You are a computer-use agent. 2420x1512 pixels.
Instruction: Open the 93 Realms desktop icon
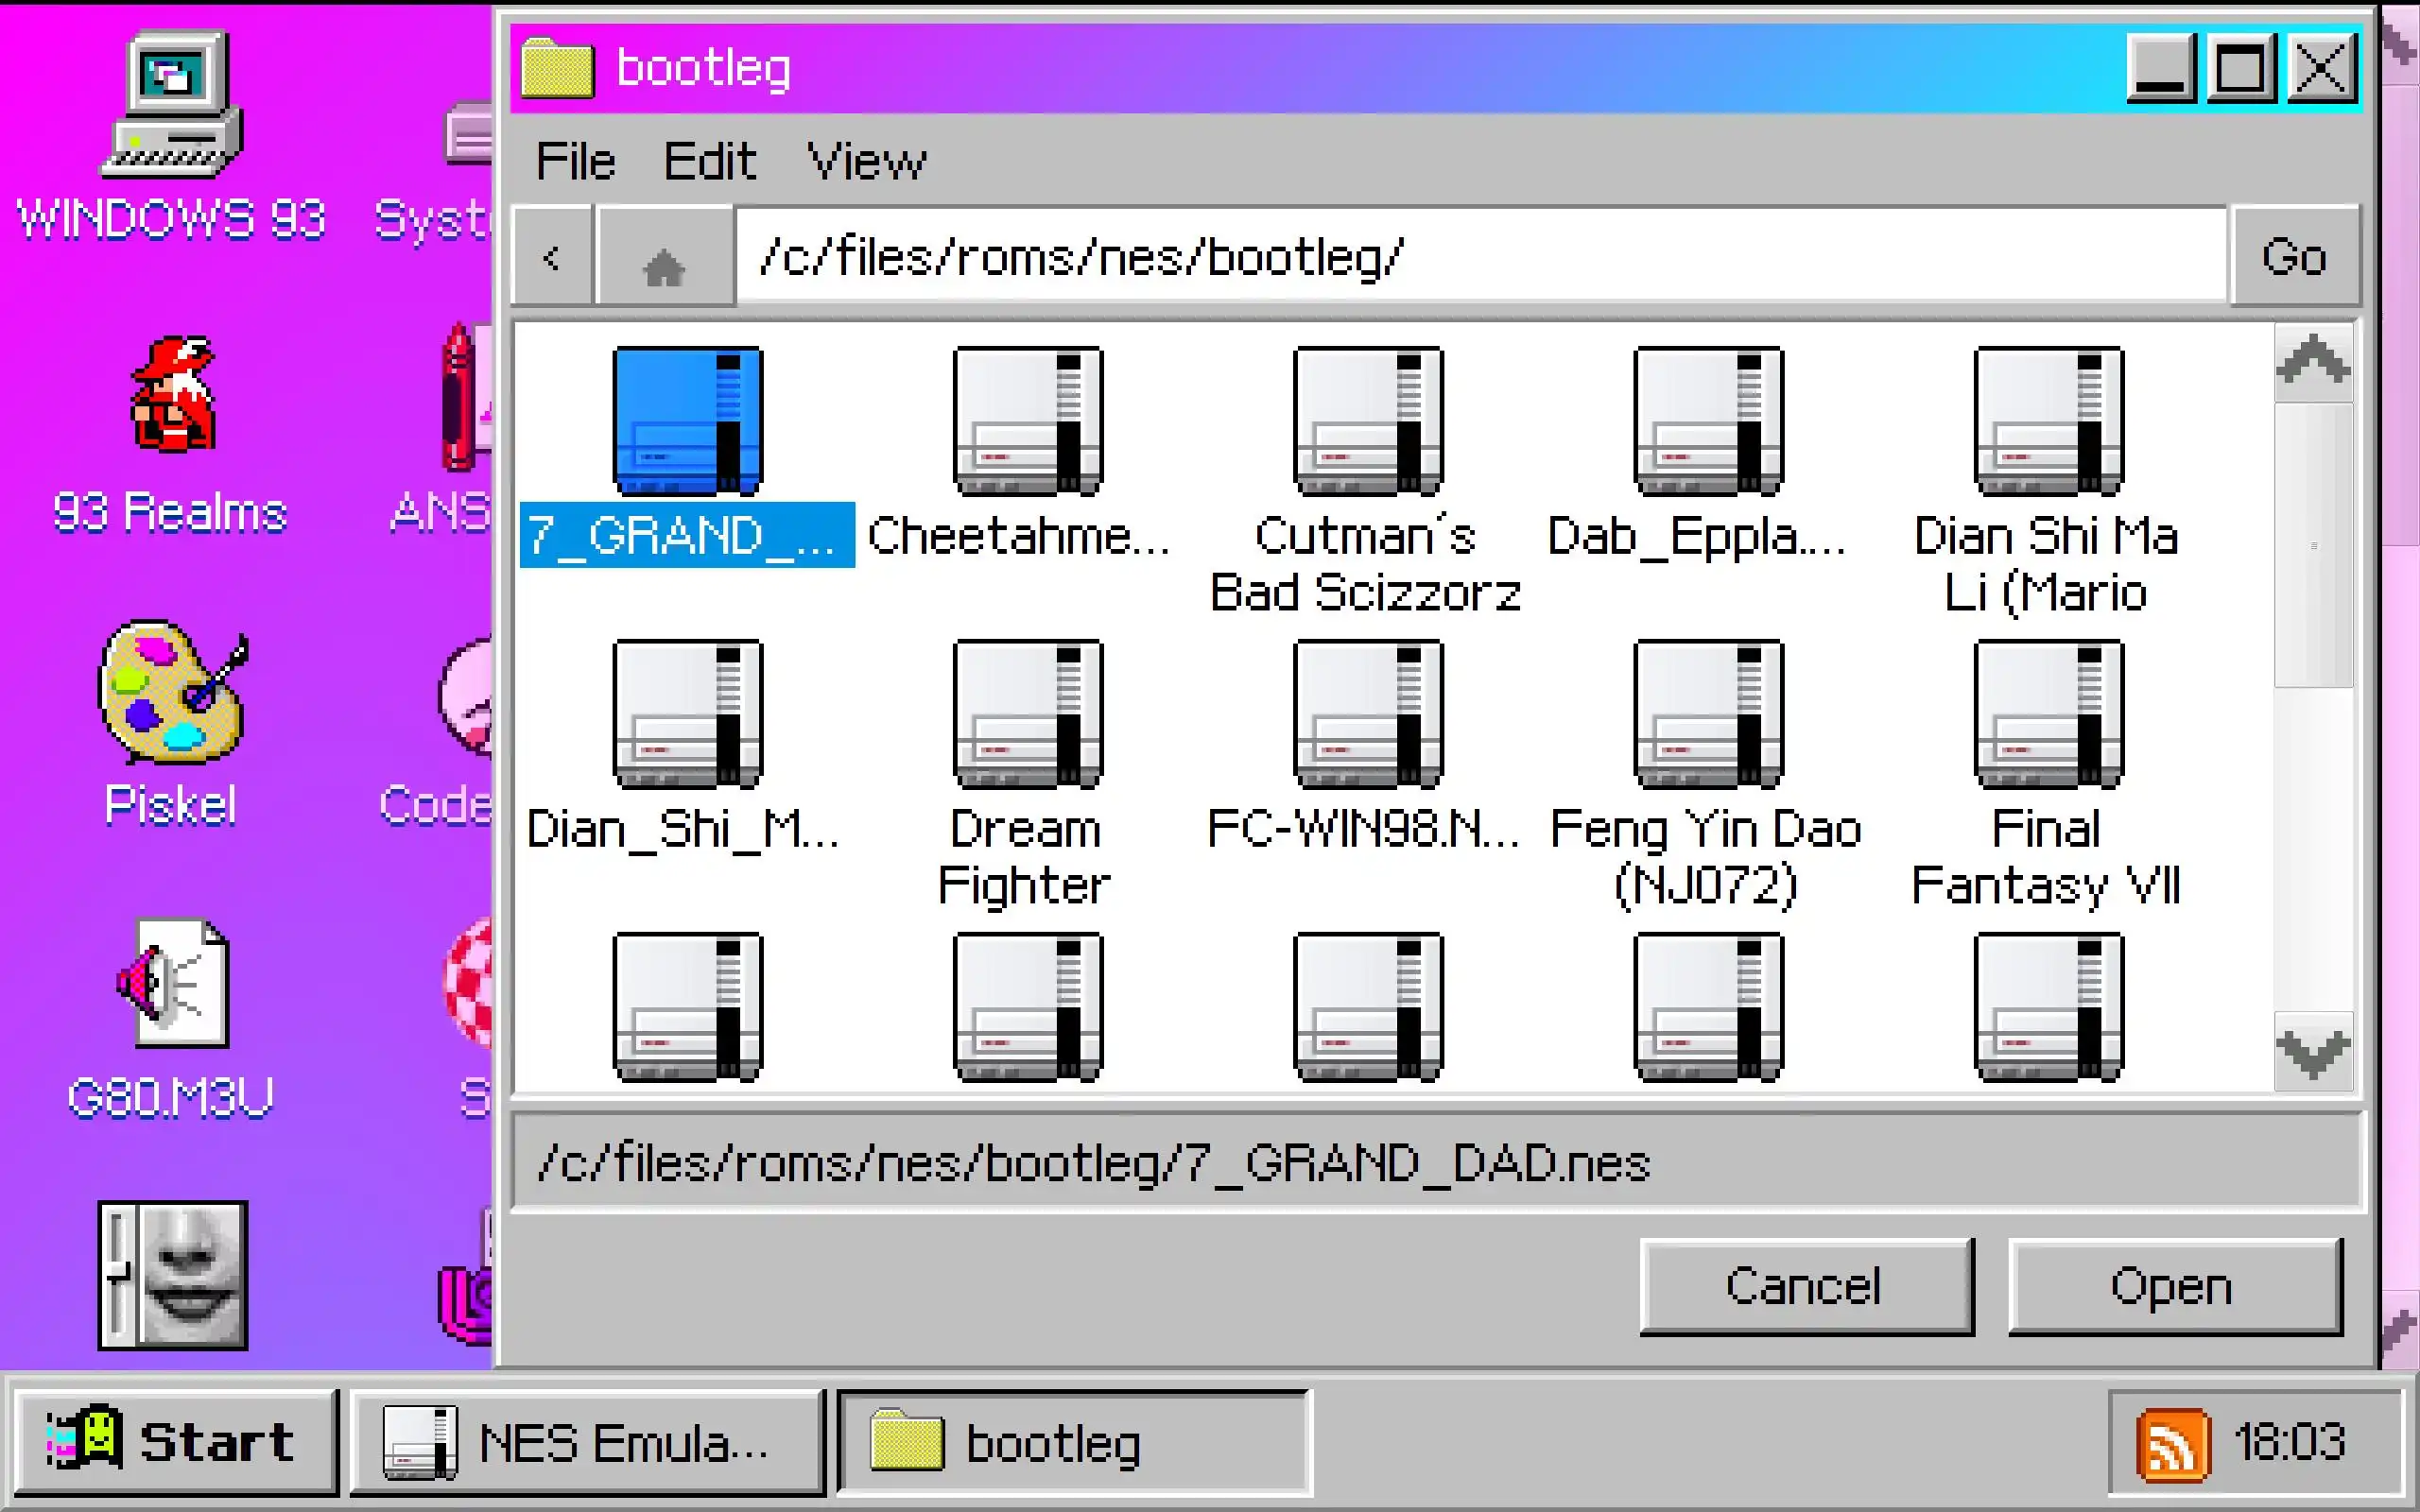tap(171, 396)
